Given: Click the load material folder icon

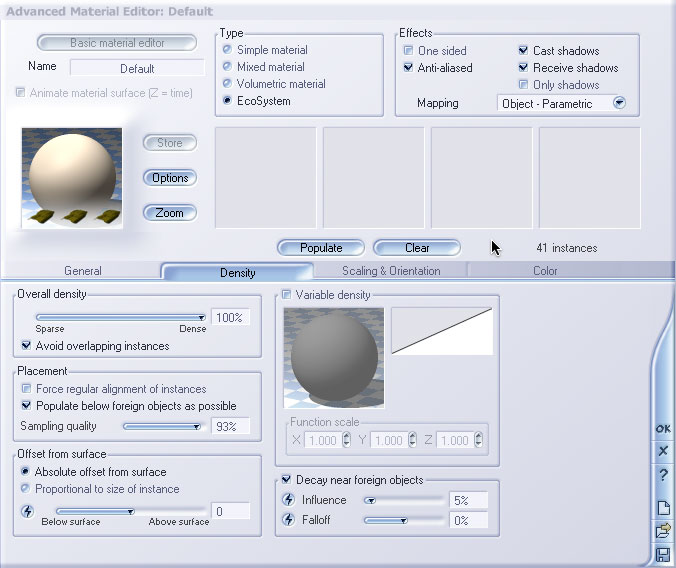Looking at the screenshot, I should (x=662, y=531).
